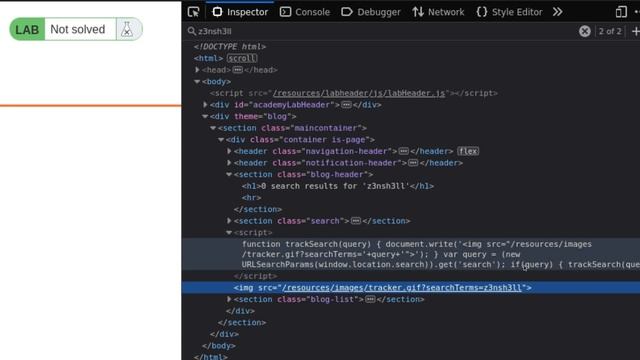The height and width of the screenshot is (360, 640).
Task: Click the scroll badge on html
Action: pyautogui.click(x=242, y=58)
